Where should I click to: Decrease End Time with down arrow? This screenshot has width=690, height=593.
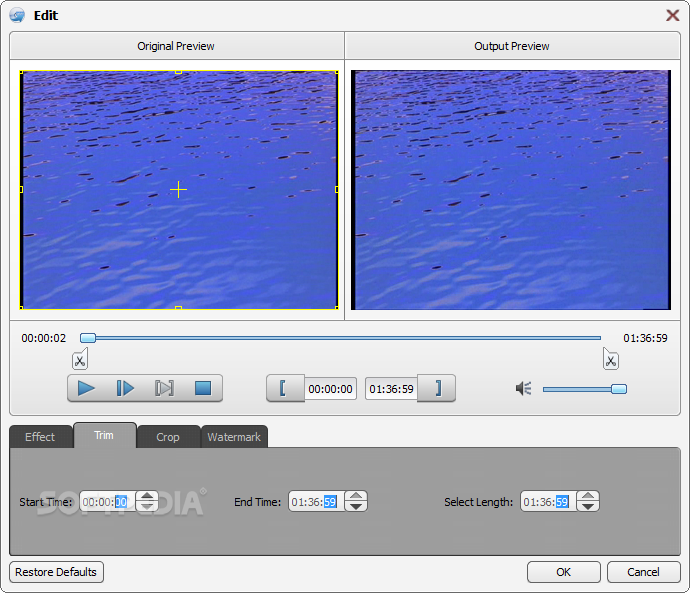(356, 506)
